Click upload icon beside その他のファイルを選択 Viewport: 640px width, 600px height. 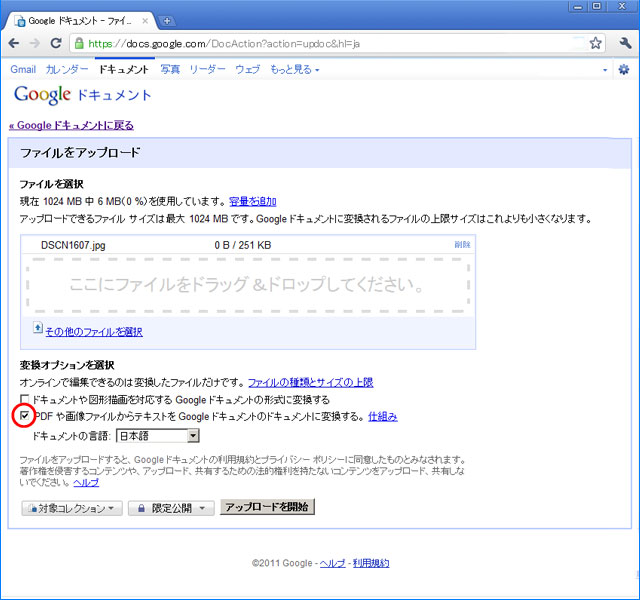pyautogui.click(x=38, y=327)
